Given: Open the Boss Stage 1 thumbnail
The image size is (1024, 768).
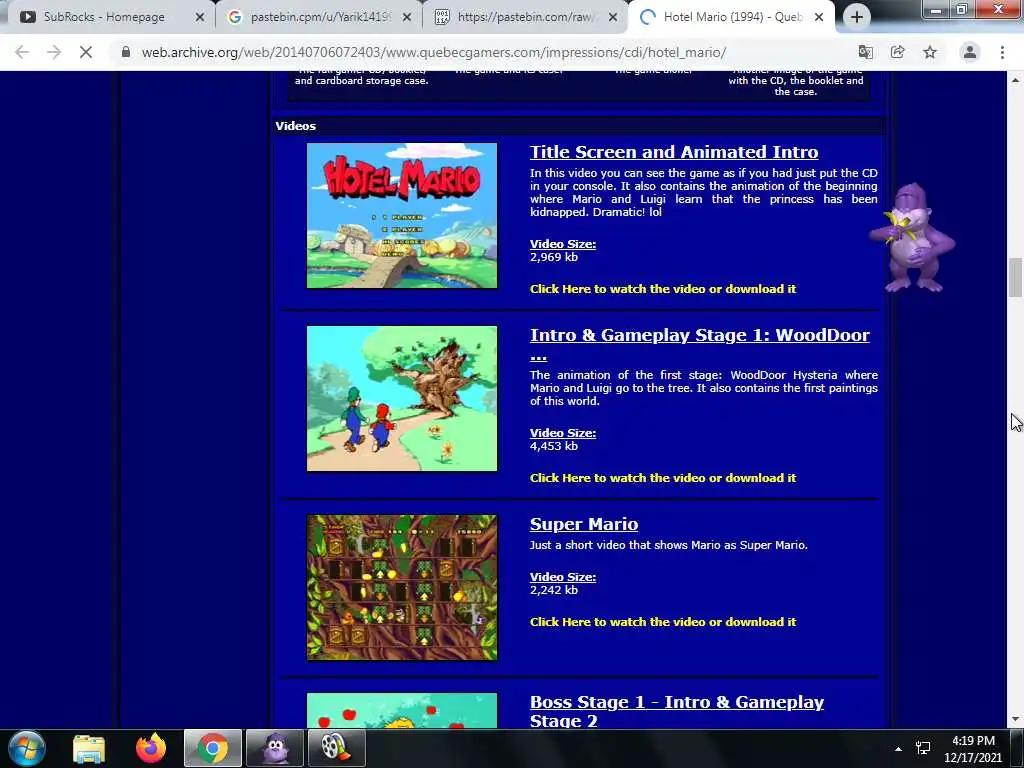Looking at the screenshot, I should (402, 711).
